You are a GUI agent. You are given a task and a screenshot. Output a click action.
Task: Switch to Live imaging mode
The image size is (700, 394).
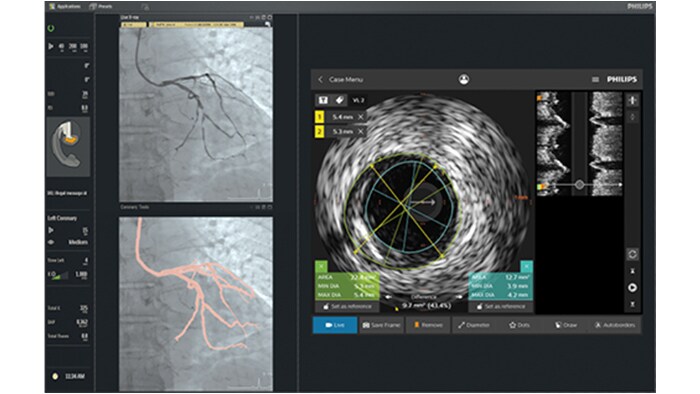335,325
